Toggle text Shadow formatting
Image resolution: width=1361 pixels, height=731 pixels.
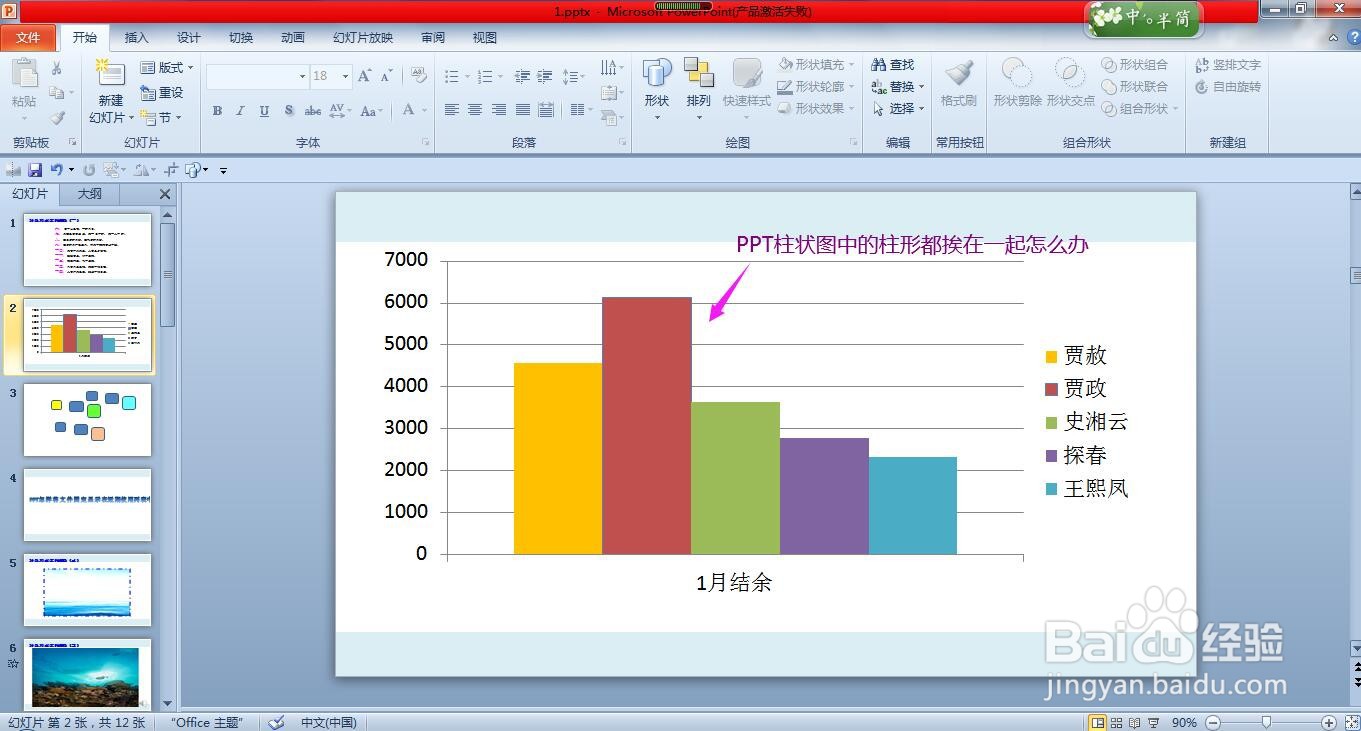pos(288,110)
